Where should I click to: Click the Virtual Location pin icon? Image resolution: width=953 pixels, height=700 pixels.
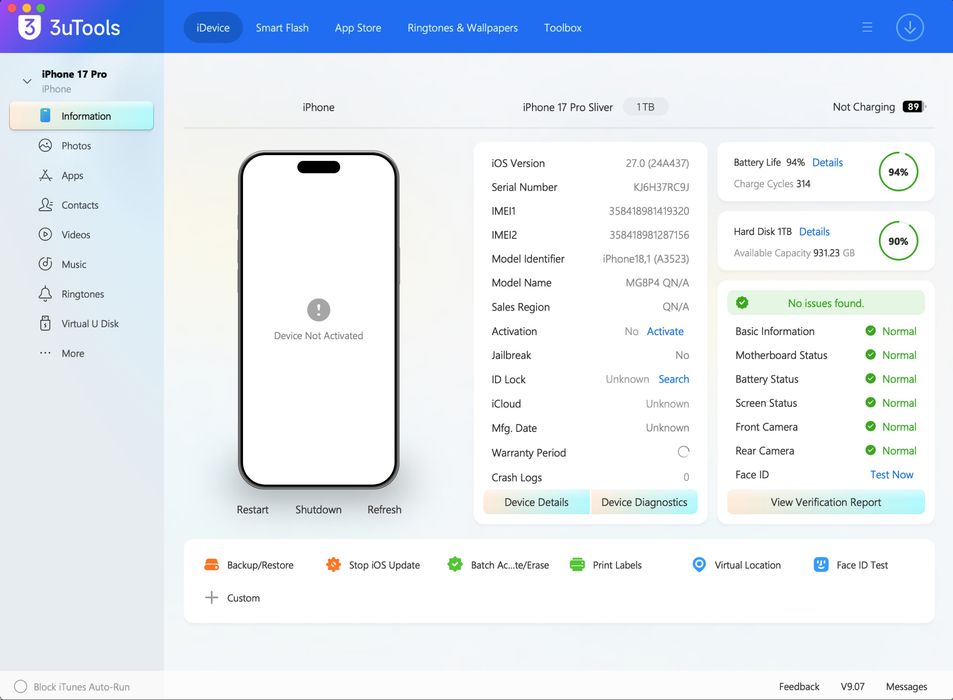699,564
